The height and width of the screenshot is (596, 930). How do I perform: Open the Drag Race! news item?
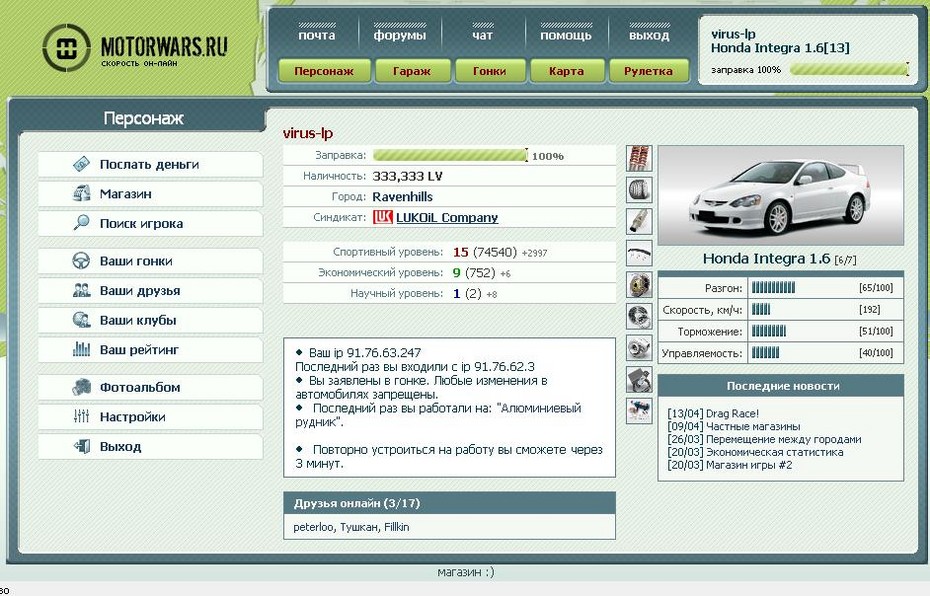[x=732, y=413]
